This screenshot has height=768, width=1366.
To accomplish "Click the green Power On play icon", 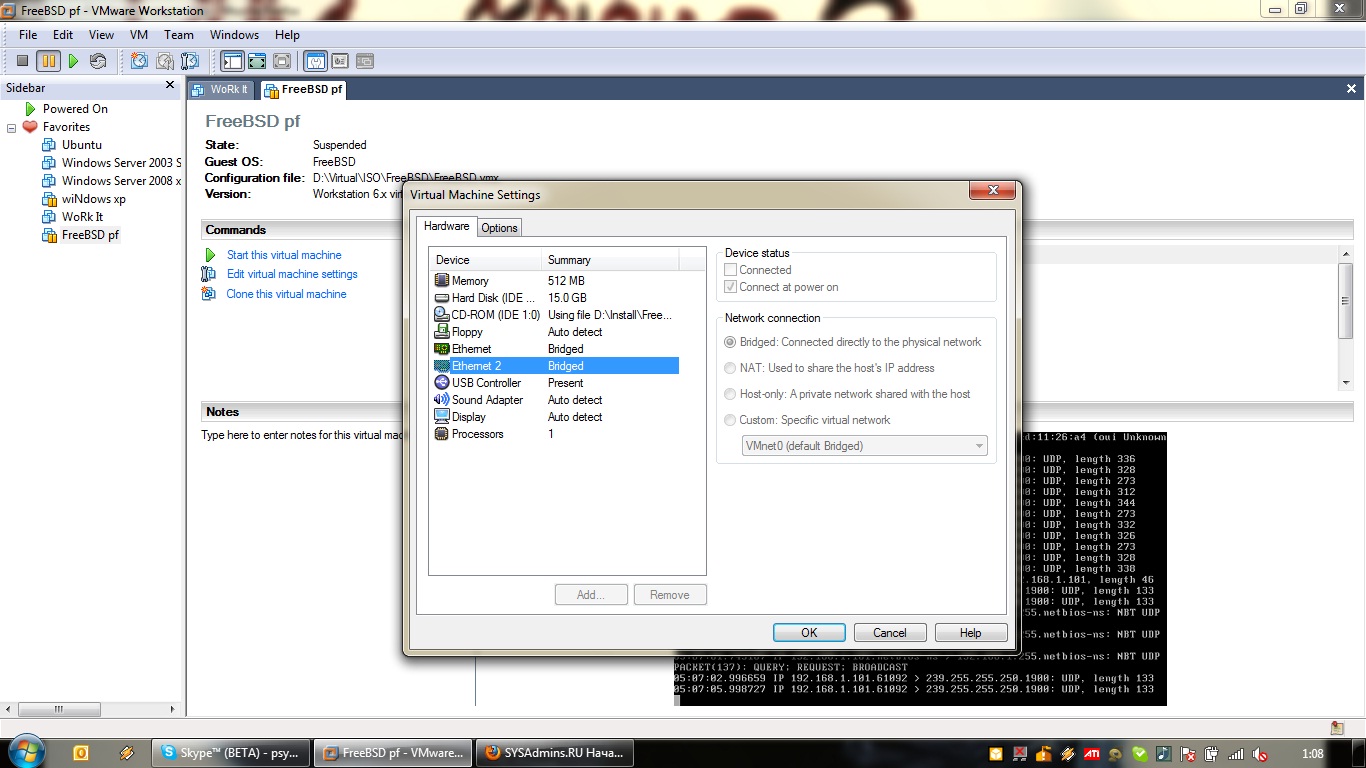I will tap(73, 61).
